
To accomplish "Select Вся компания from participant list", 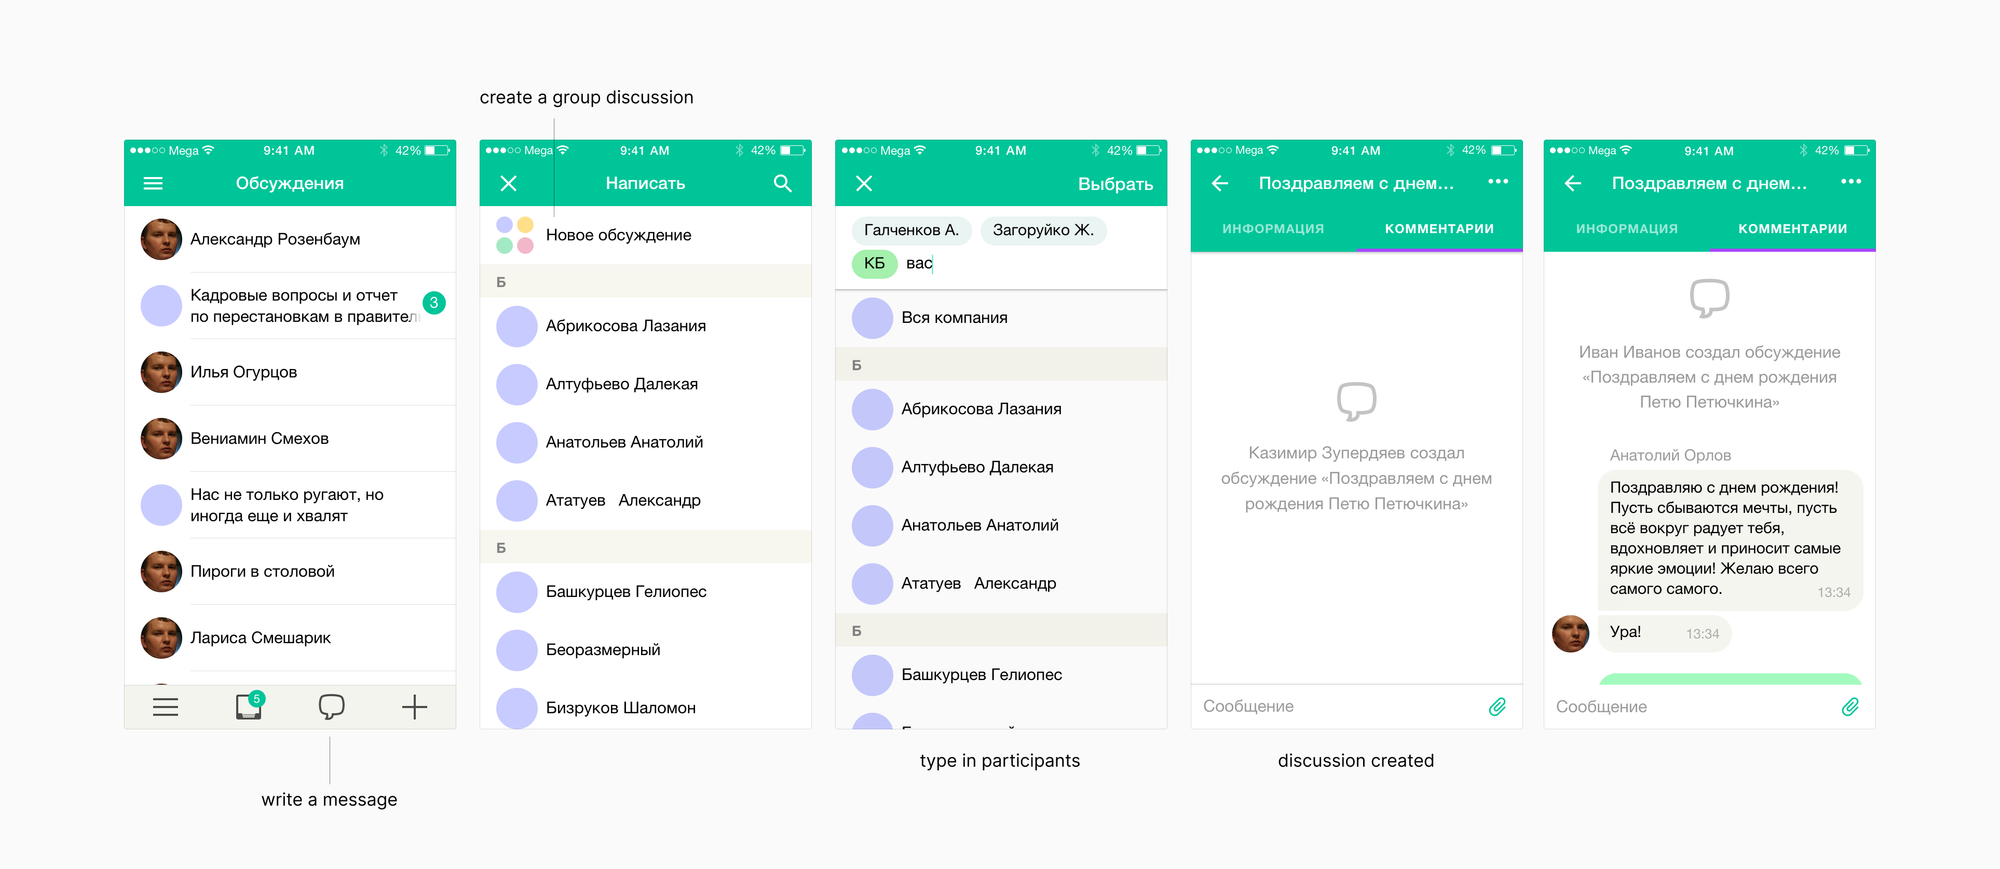I will click(x=954, y=318).
